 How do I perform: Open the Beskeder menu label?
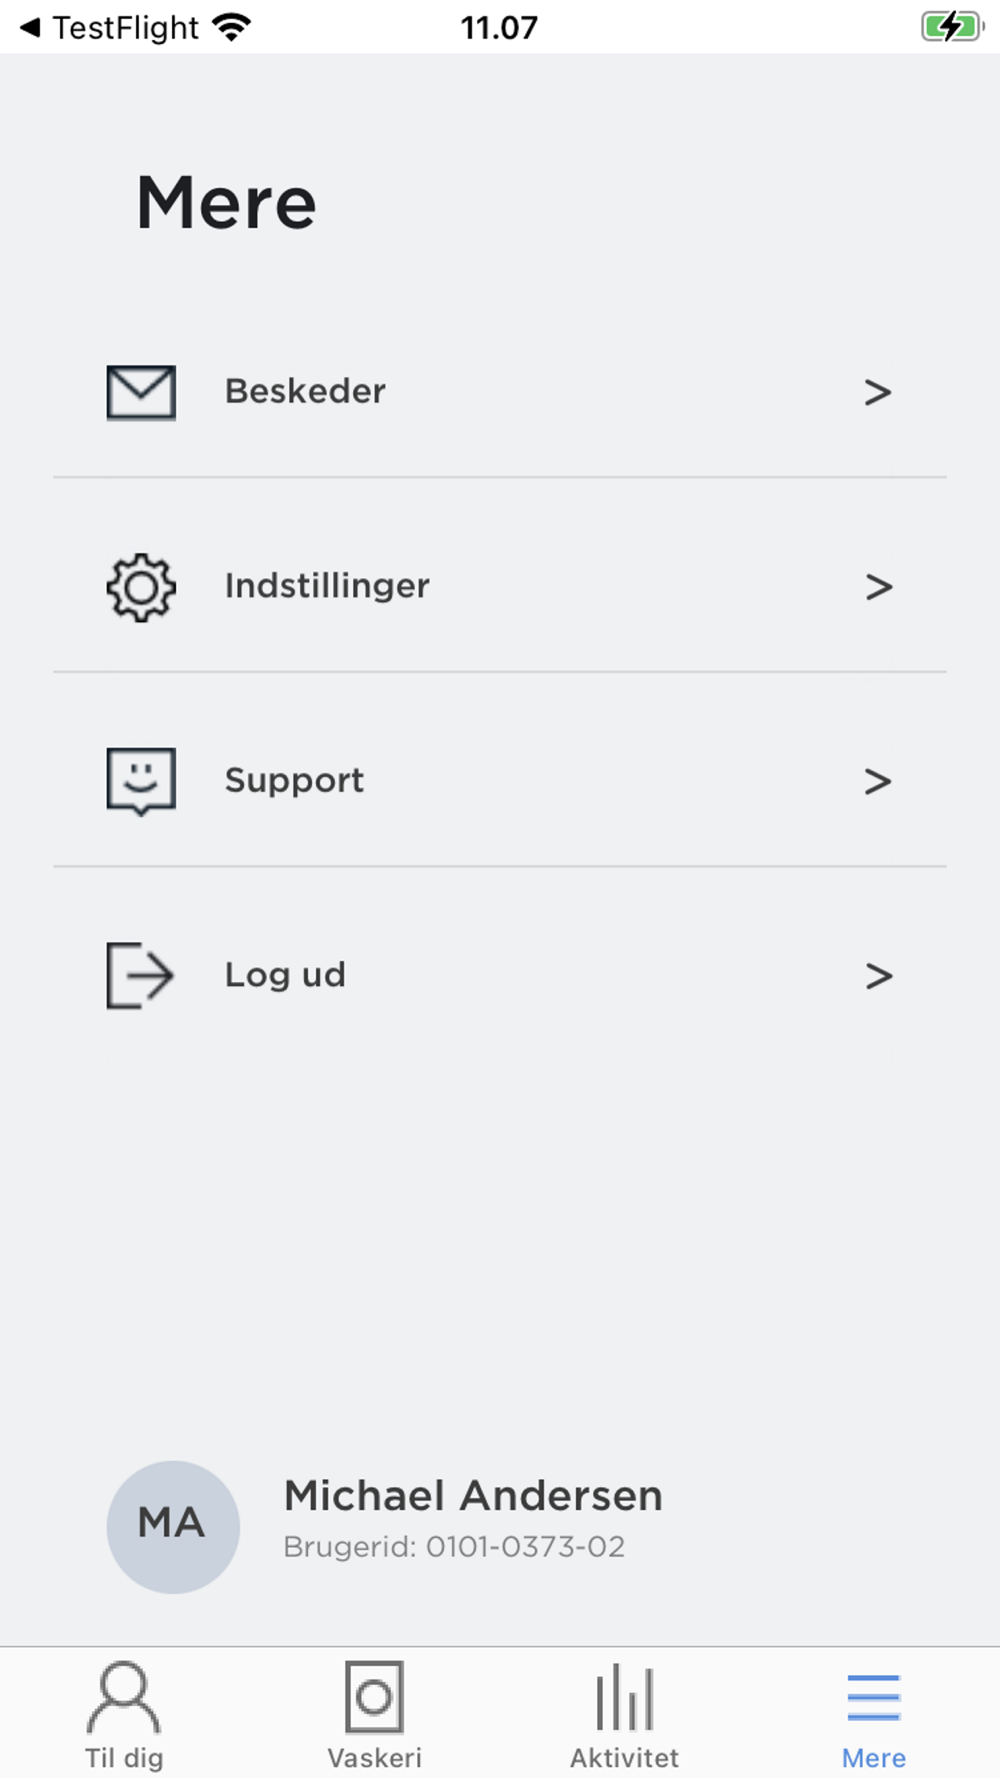coord(305,391)
